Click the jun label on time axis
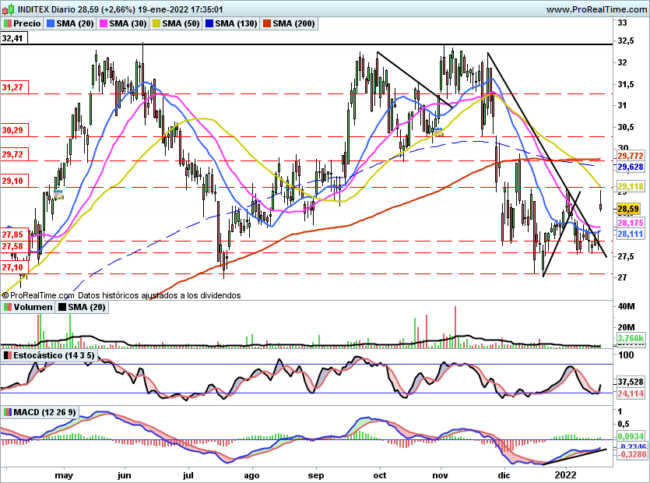The height and width of the screenshot is (483, 650). 124,475
